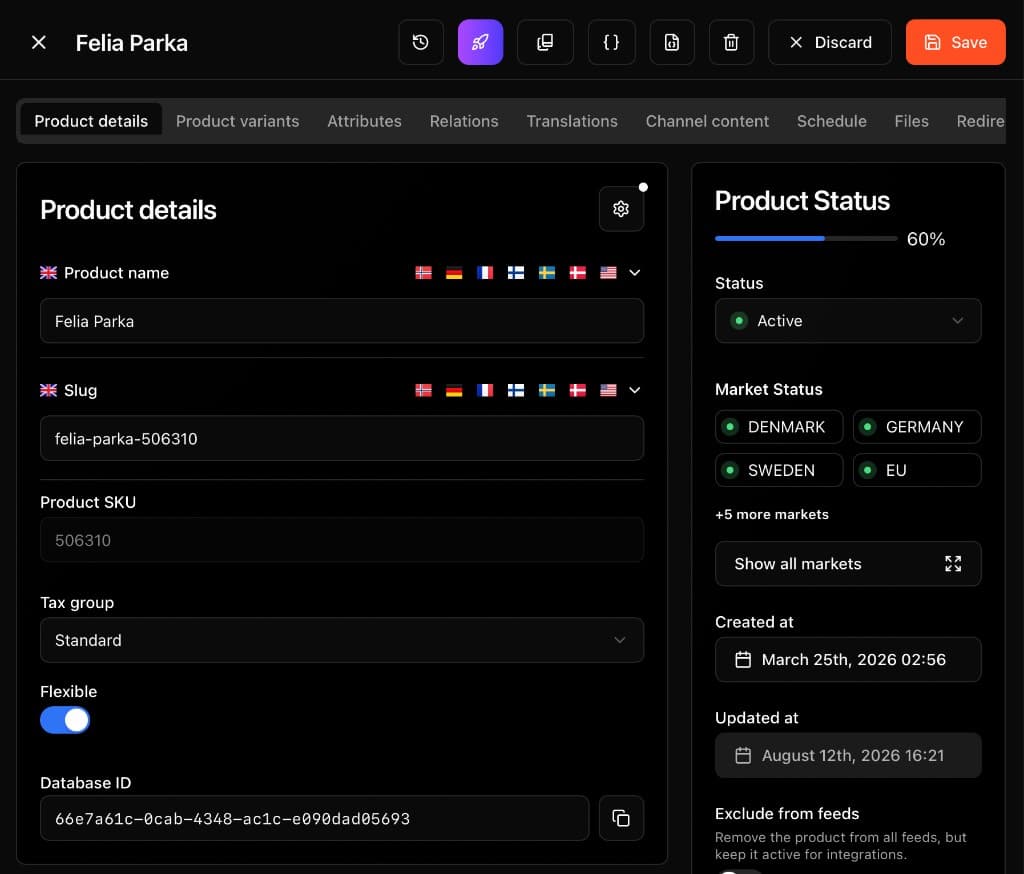Screen dimensions: 1024x874
Task: Select US flag for Slug
Action: pos(608,390)
